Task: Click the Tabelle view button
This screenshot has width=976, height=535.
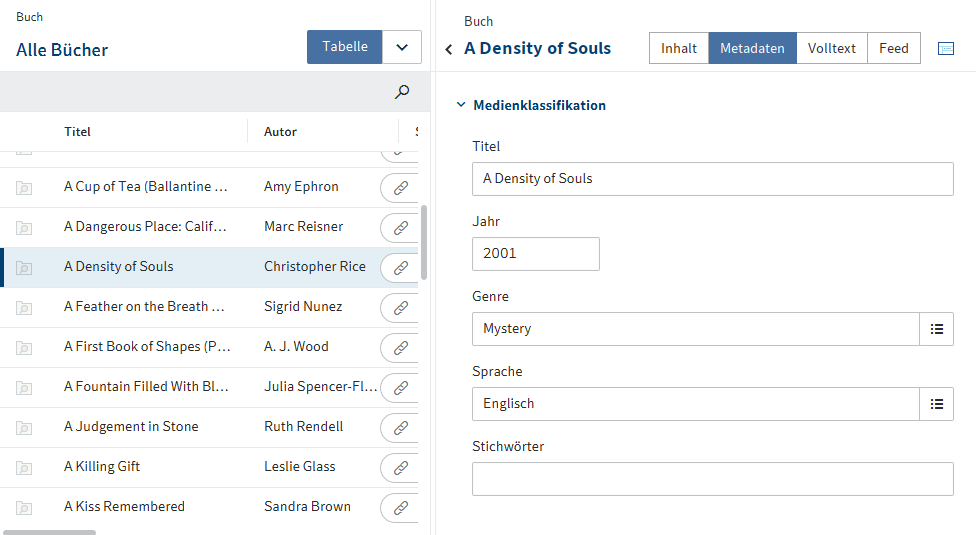Action: (344, 47)
